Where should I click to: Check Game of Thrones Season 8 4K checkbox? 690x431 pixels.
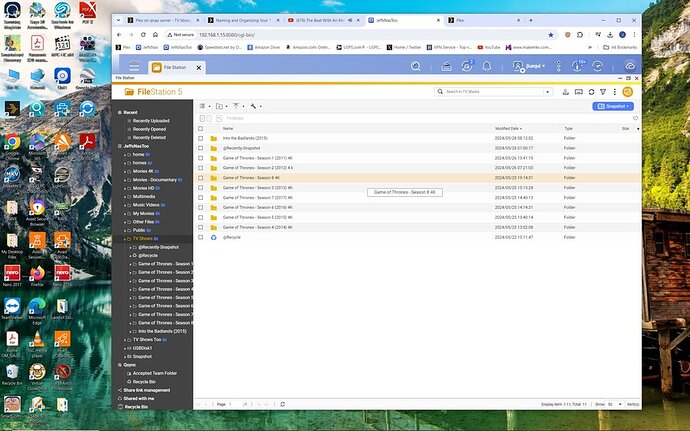tap(200, 178)
